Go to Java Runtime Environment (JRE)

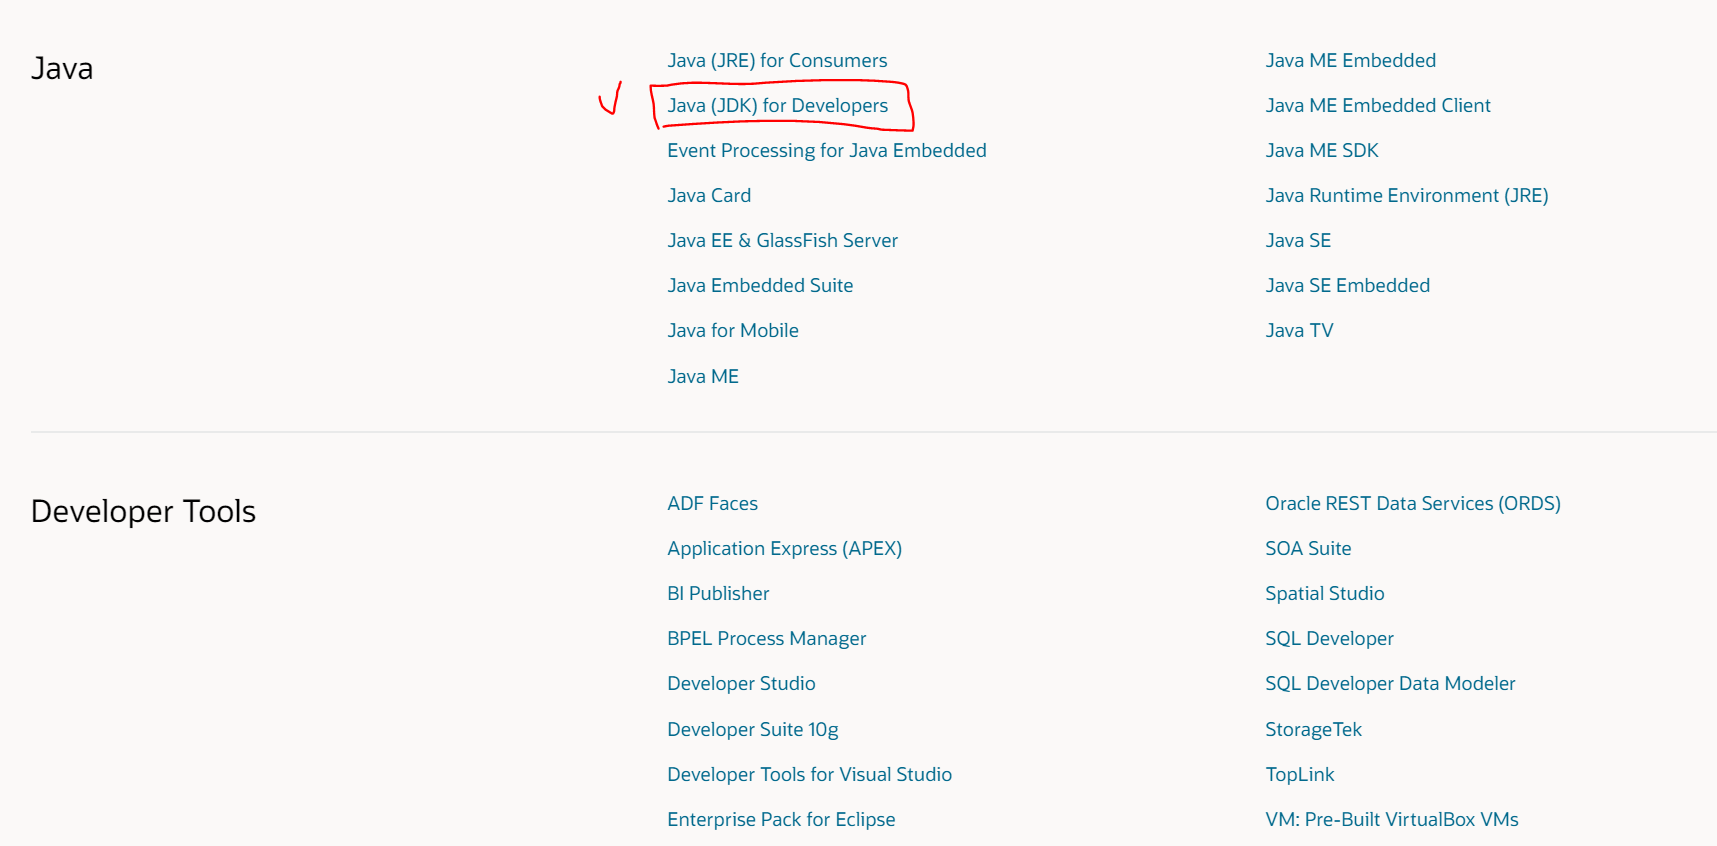pyautogui.click(x=1407, y=196)
